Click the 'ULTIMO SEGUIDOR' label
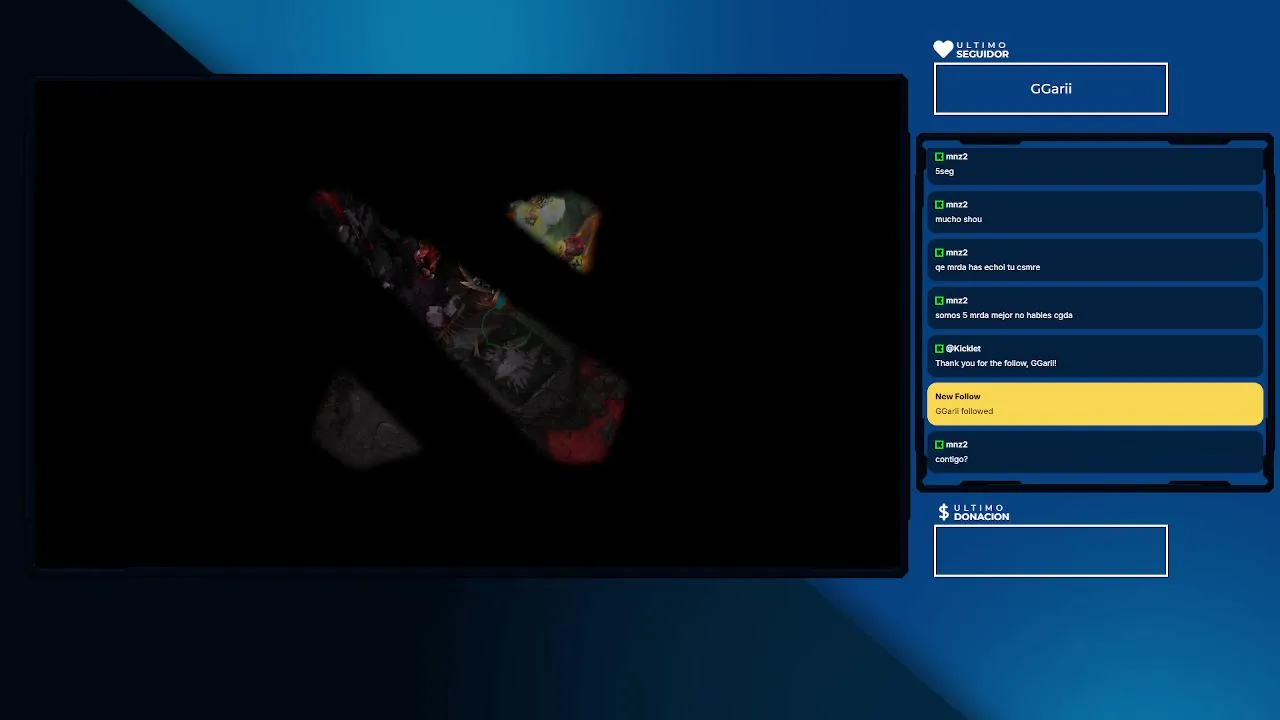 [x=982, y=50]
